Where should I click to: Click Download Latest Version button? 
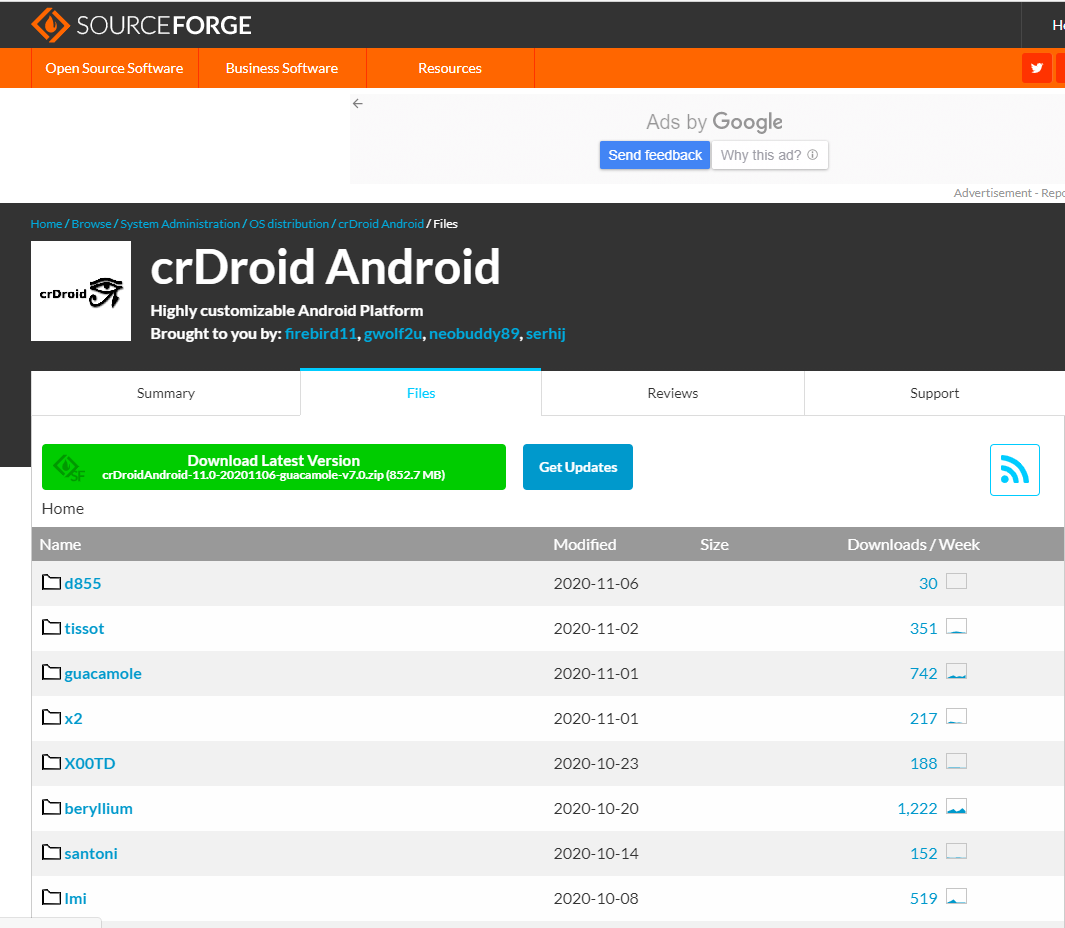tap(274, 467)
